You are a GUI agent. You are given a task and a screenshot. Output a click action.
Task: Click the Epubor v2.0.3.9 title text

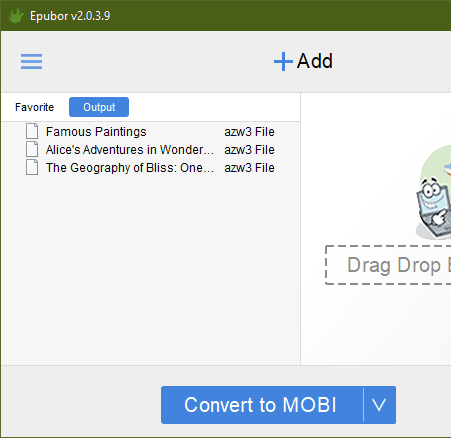[70, 16]
